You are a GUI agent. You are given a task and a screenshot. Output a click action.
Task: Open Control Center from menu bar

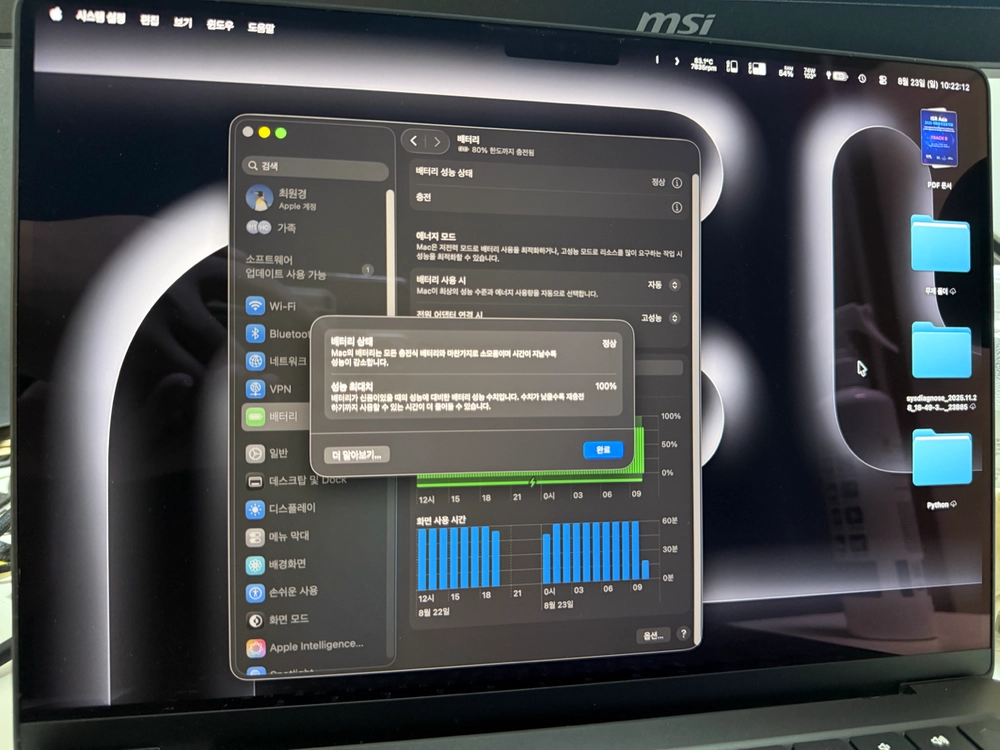coord(883,80)
